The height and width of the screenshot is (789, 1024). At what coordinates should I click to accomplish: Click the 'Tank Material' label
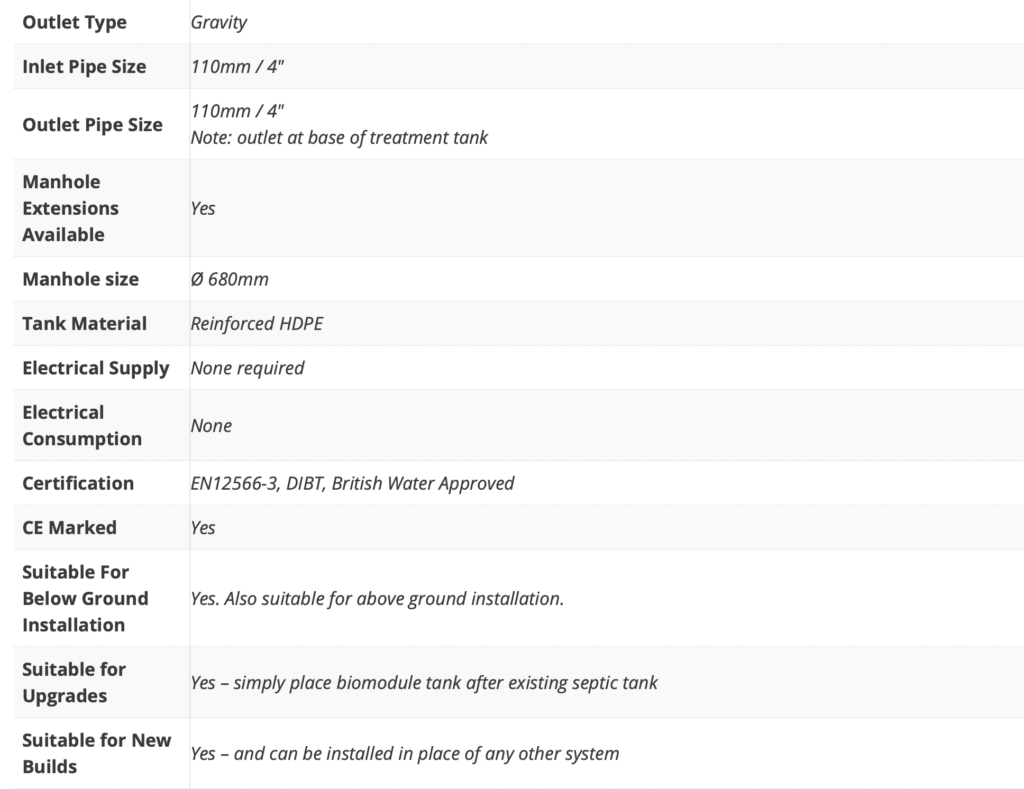point(84,323)
